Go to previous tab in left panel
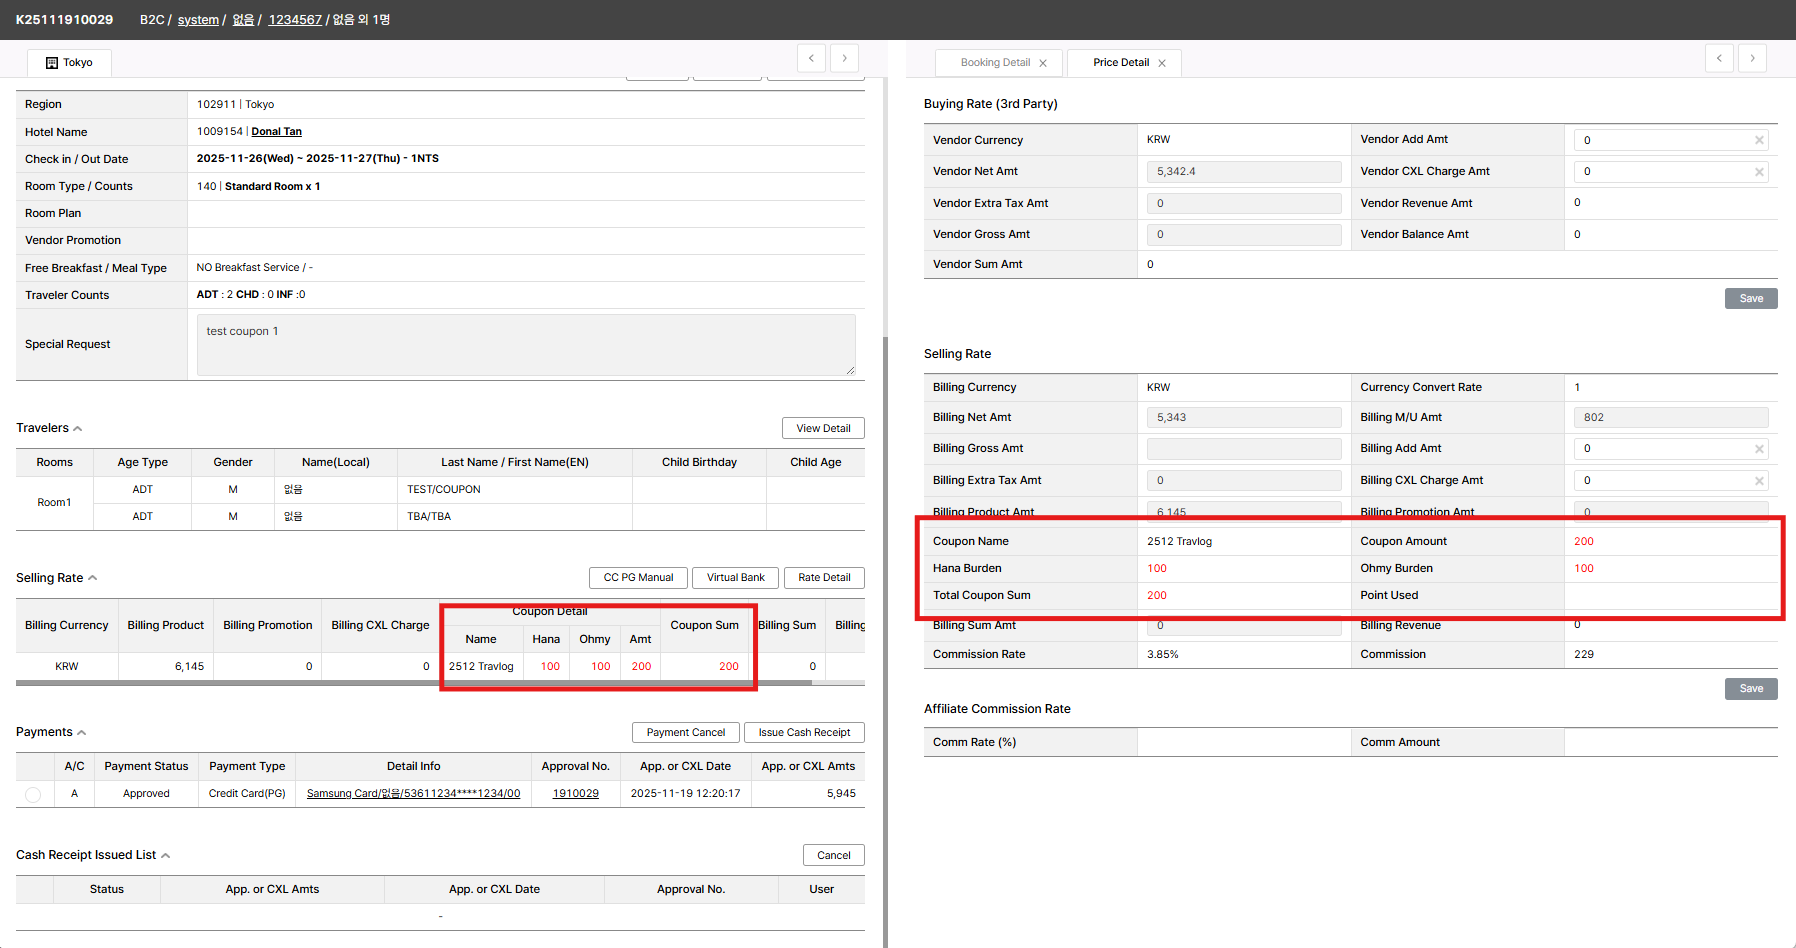Viewport: 1796px width, 948px height. [811, 58]
